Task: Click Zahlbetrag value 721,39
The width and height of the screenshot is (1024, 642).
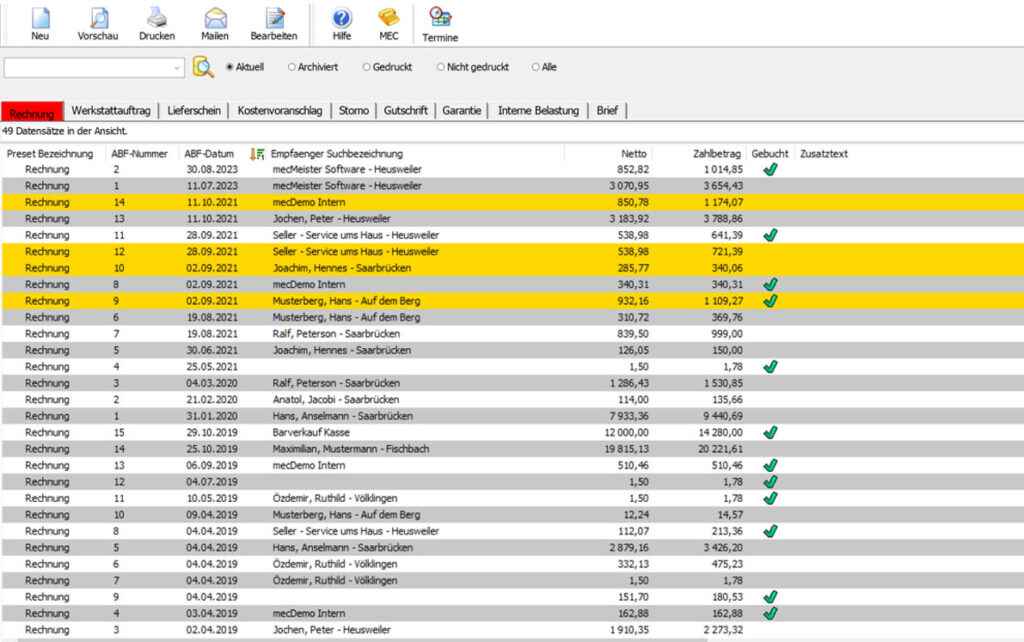Action: click(x=728, y=251)
